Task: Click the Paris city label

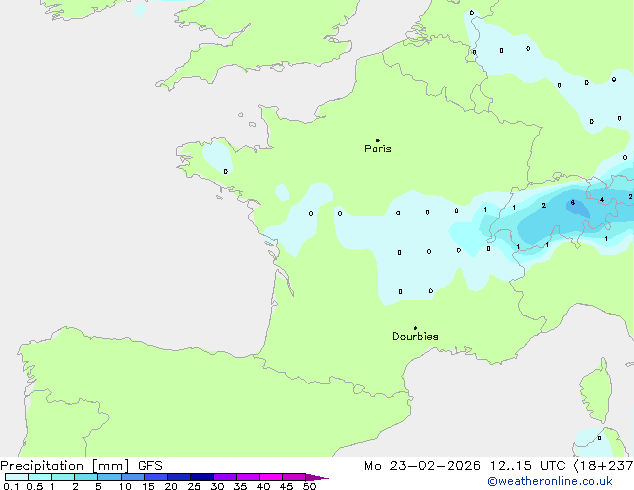Action: click(x=378, y=149)
